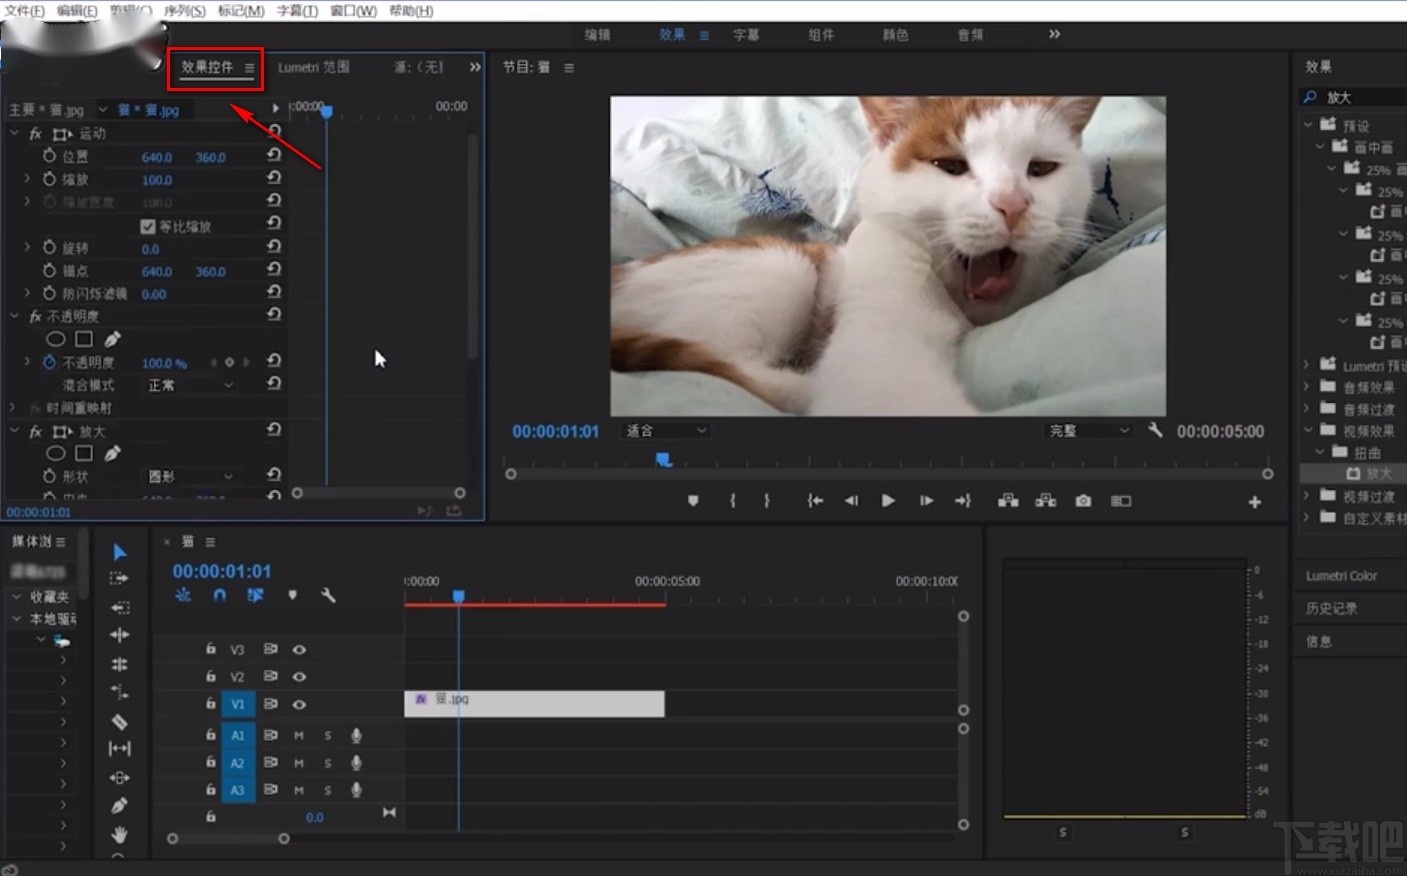Open the Lumetri Color panel
Viewport: 1407px width, 876px height.
point(1341,576)
